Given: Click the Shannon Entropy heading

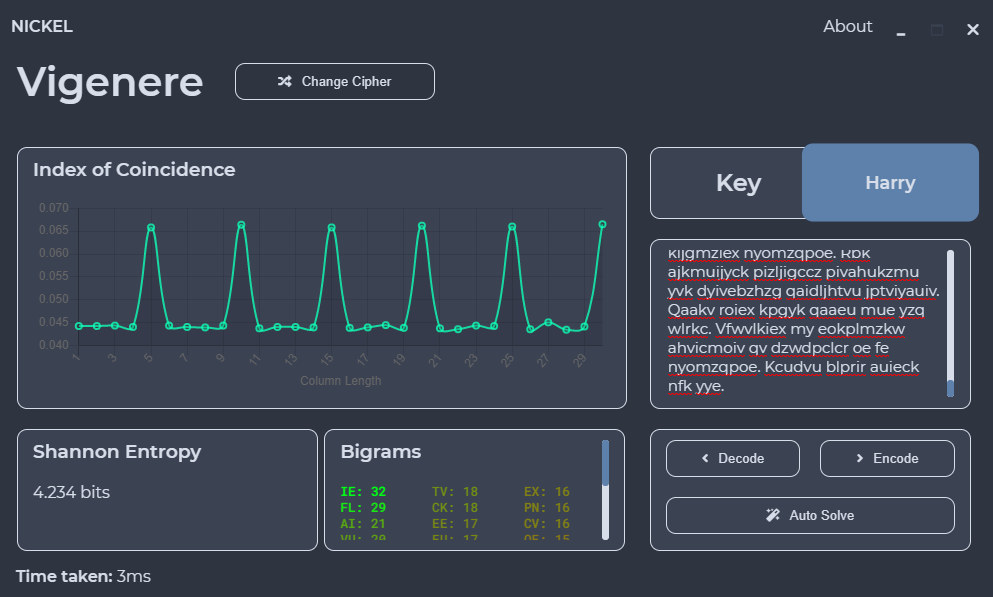Looking at the screenshot, I should click(x=117, y=452).
